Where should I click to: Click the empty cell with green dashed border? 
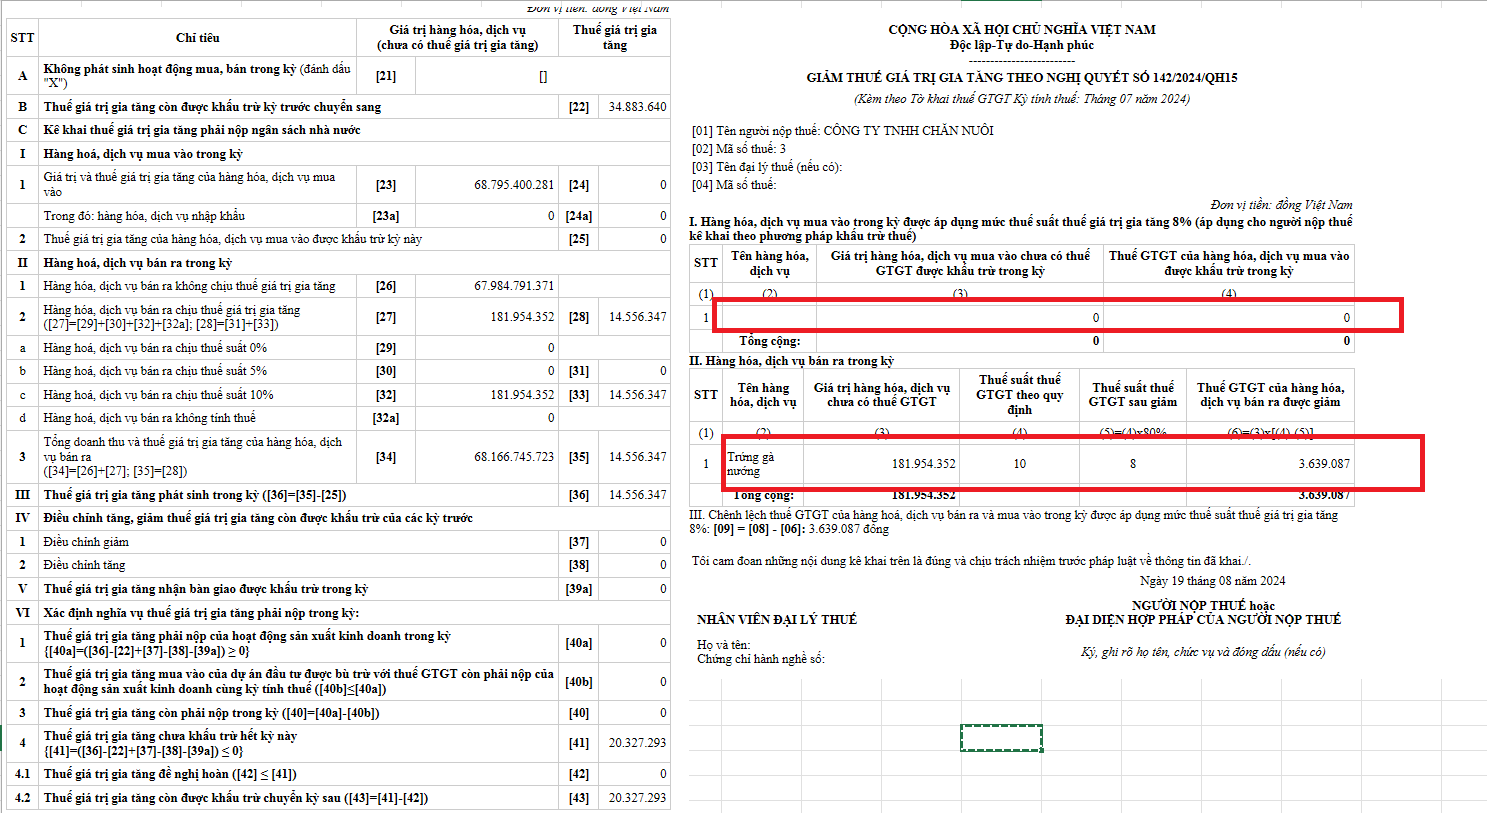[x=1001, y=738]
